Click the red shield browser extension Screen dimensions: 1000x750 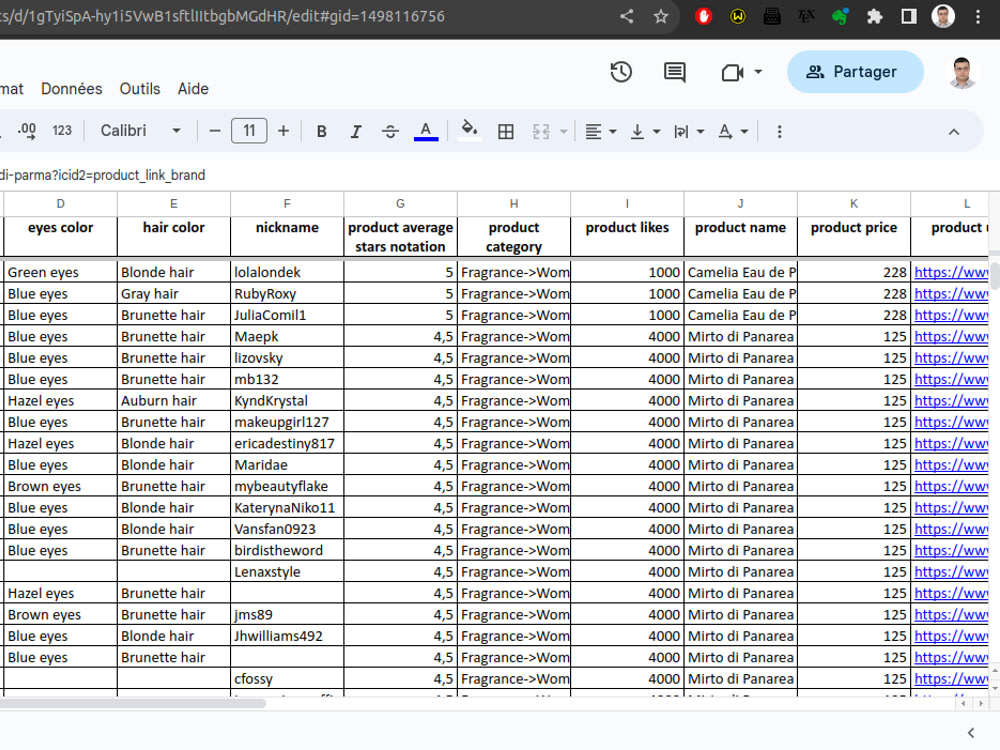point(703,17)
